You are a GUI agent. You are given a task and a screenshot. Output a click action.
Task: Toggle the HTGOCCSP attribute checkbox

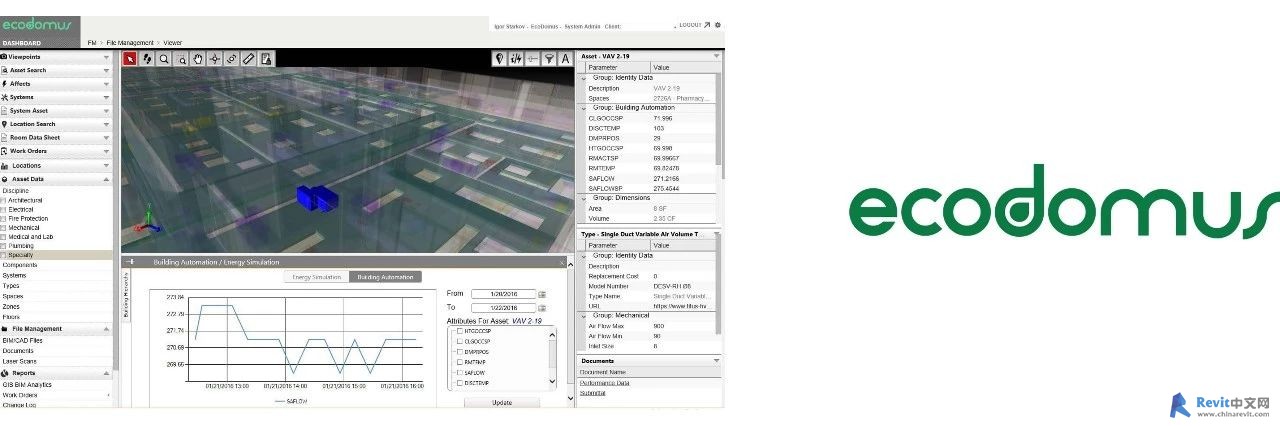tap(459, 331)
